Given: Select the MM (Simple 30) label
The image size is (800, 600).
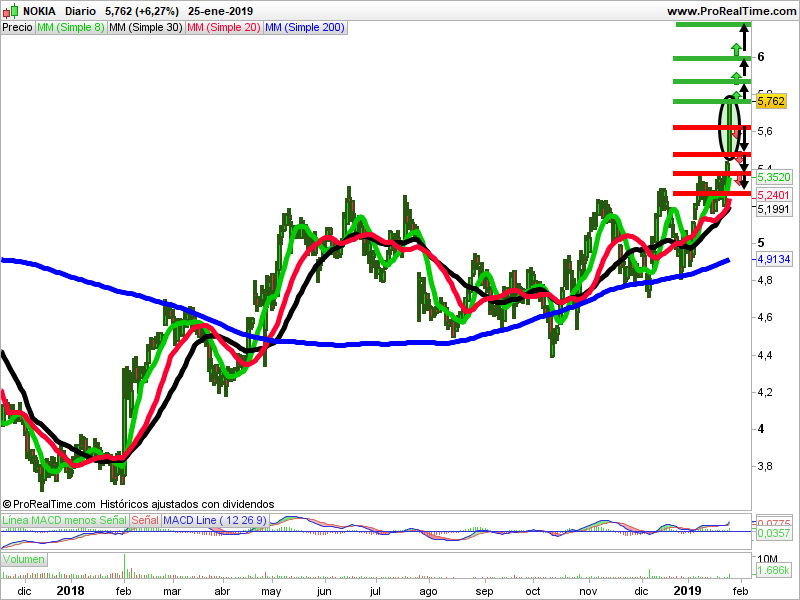Looking at the screenshot, I should click(x=146, y=28).
